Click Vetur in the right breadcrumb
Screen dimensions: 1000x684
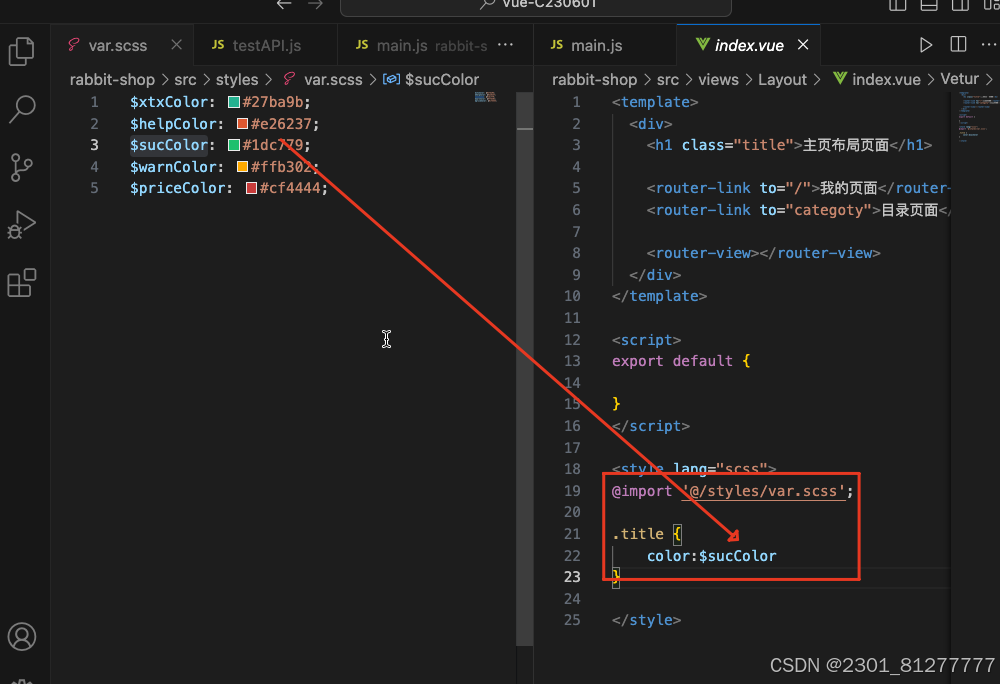(959, 79)
